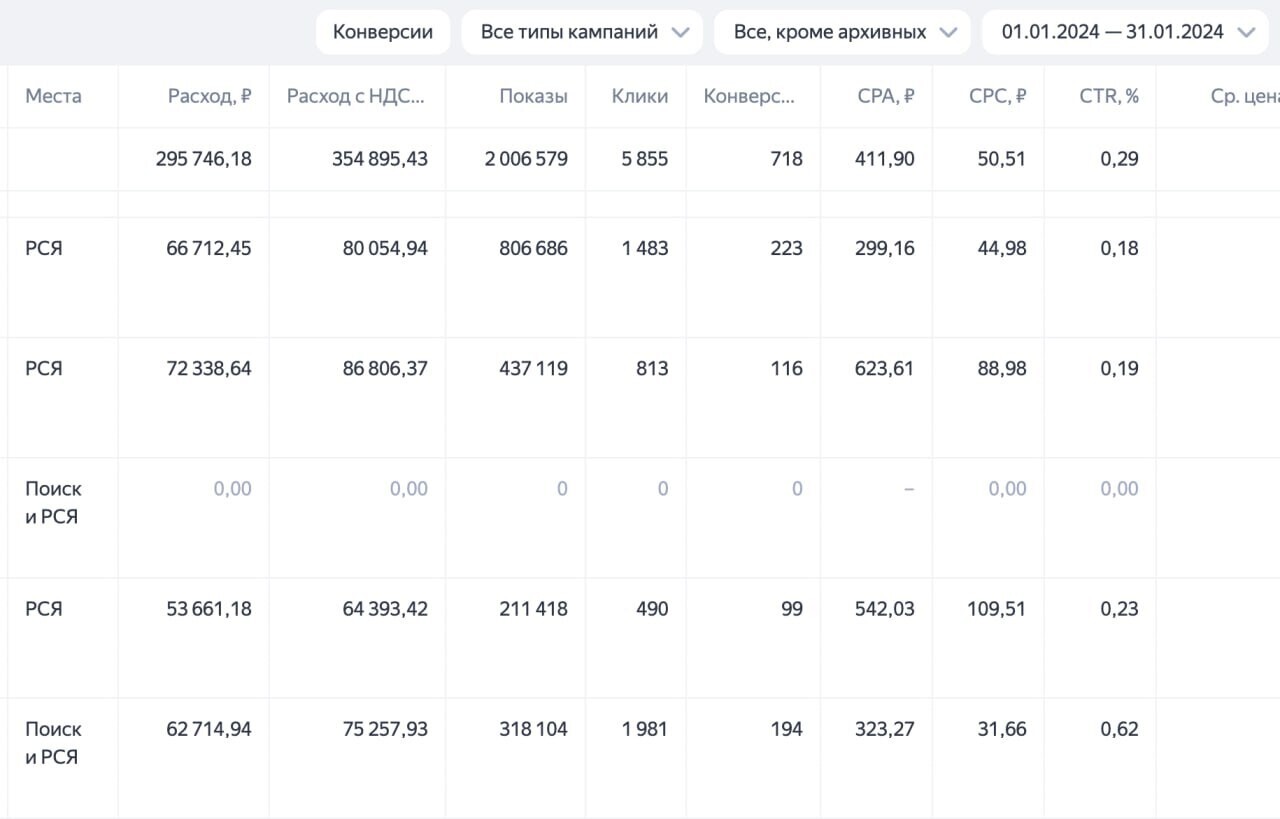Viewport: 1280px width, 819px height.
Task: Expand the Все типы кампаний dropdown
Action: (584, 32)
